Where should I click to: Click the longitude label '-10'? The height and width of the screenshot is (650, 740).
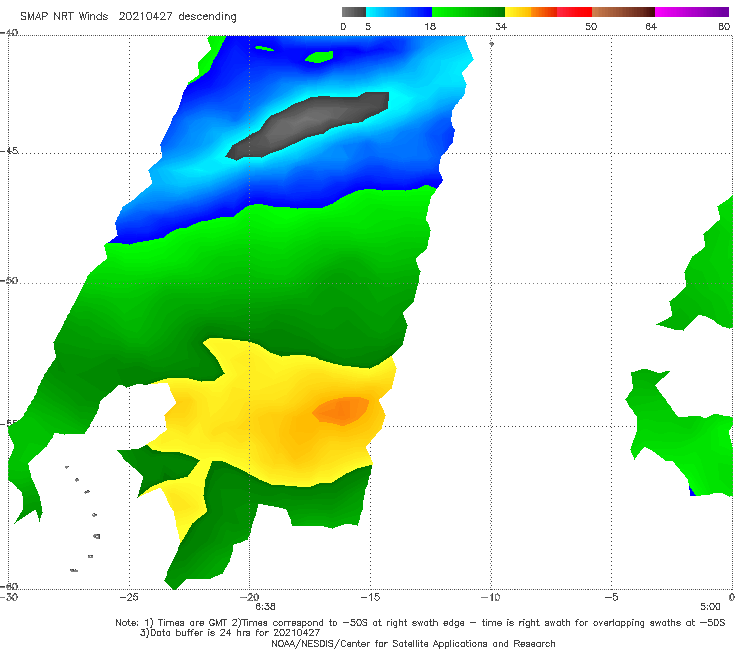click(491, 597)
